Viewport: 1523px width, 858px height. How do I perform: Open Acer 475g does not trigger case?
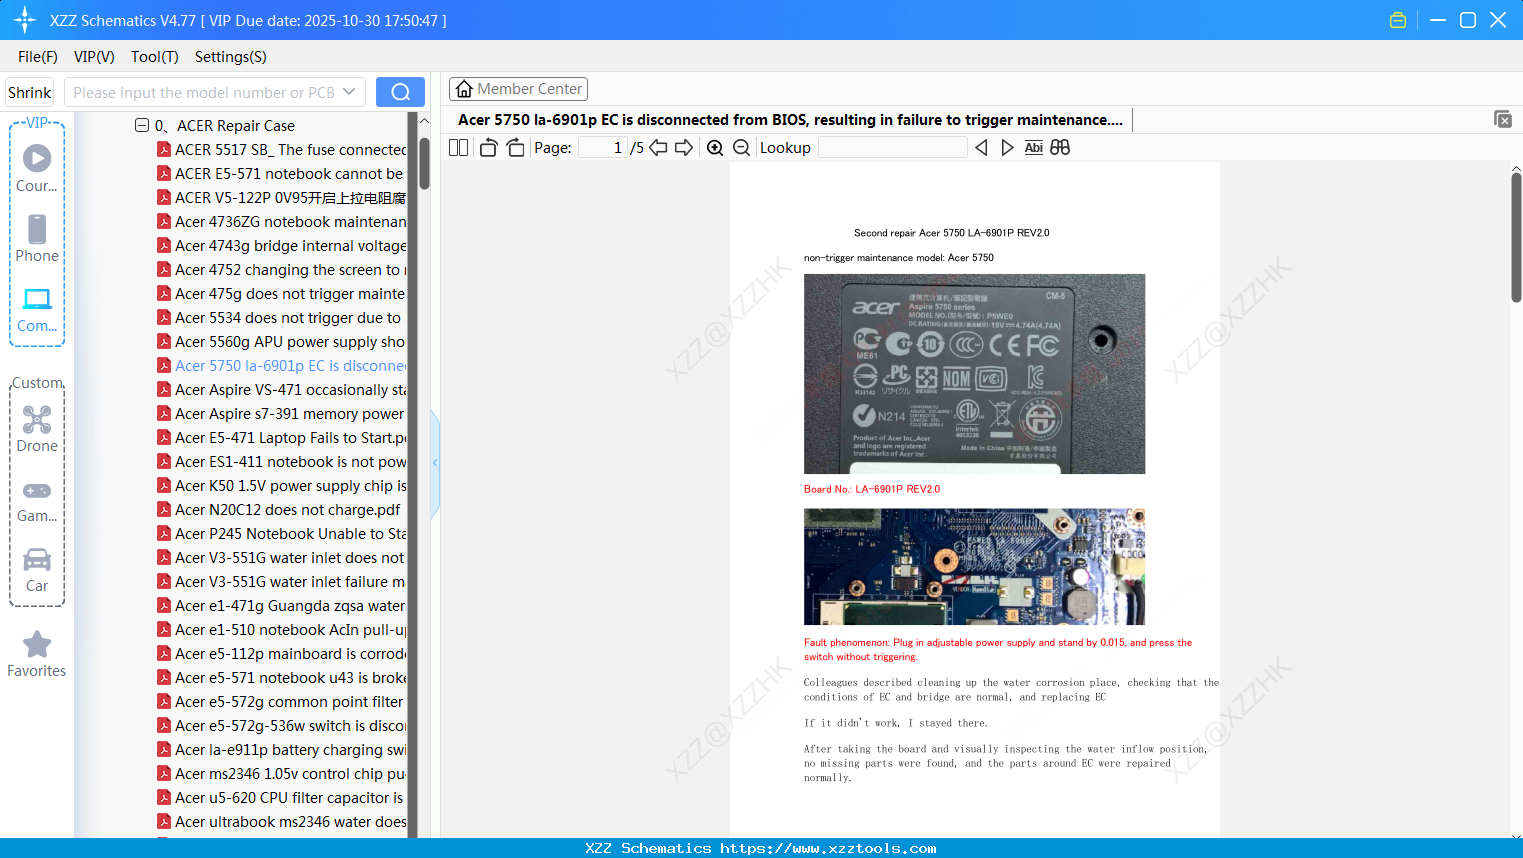[x=282, y=293]
